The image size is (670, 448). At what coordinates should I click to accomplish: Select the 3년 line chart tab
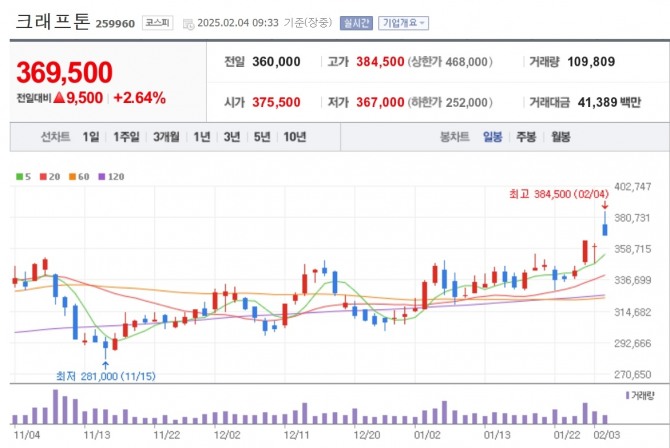pos(232,137)
